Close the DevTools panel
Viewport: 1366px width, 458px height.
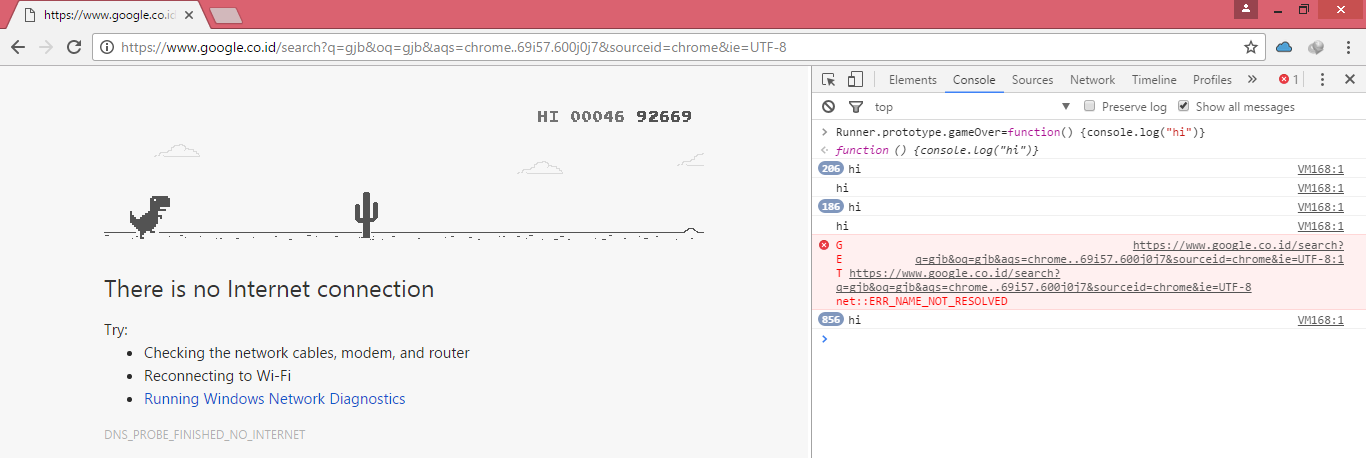point(1349,80)
